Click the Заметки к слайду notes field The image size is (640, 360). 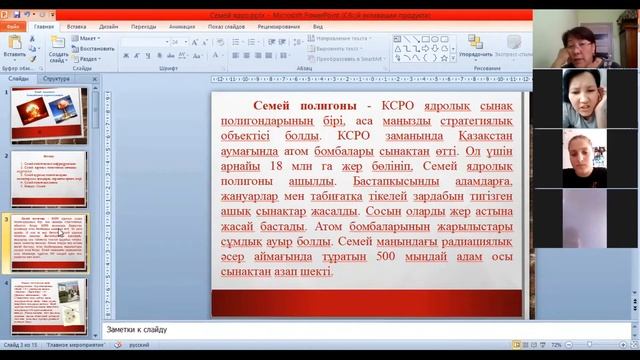tap(367, 330)
